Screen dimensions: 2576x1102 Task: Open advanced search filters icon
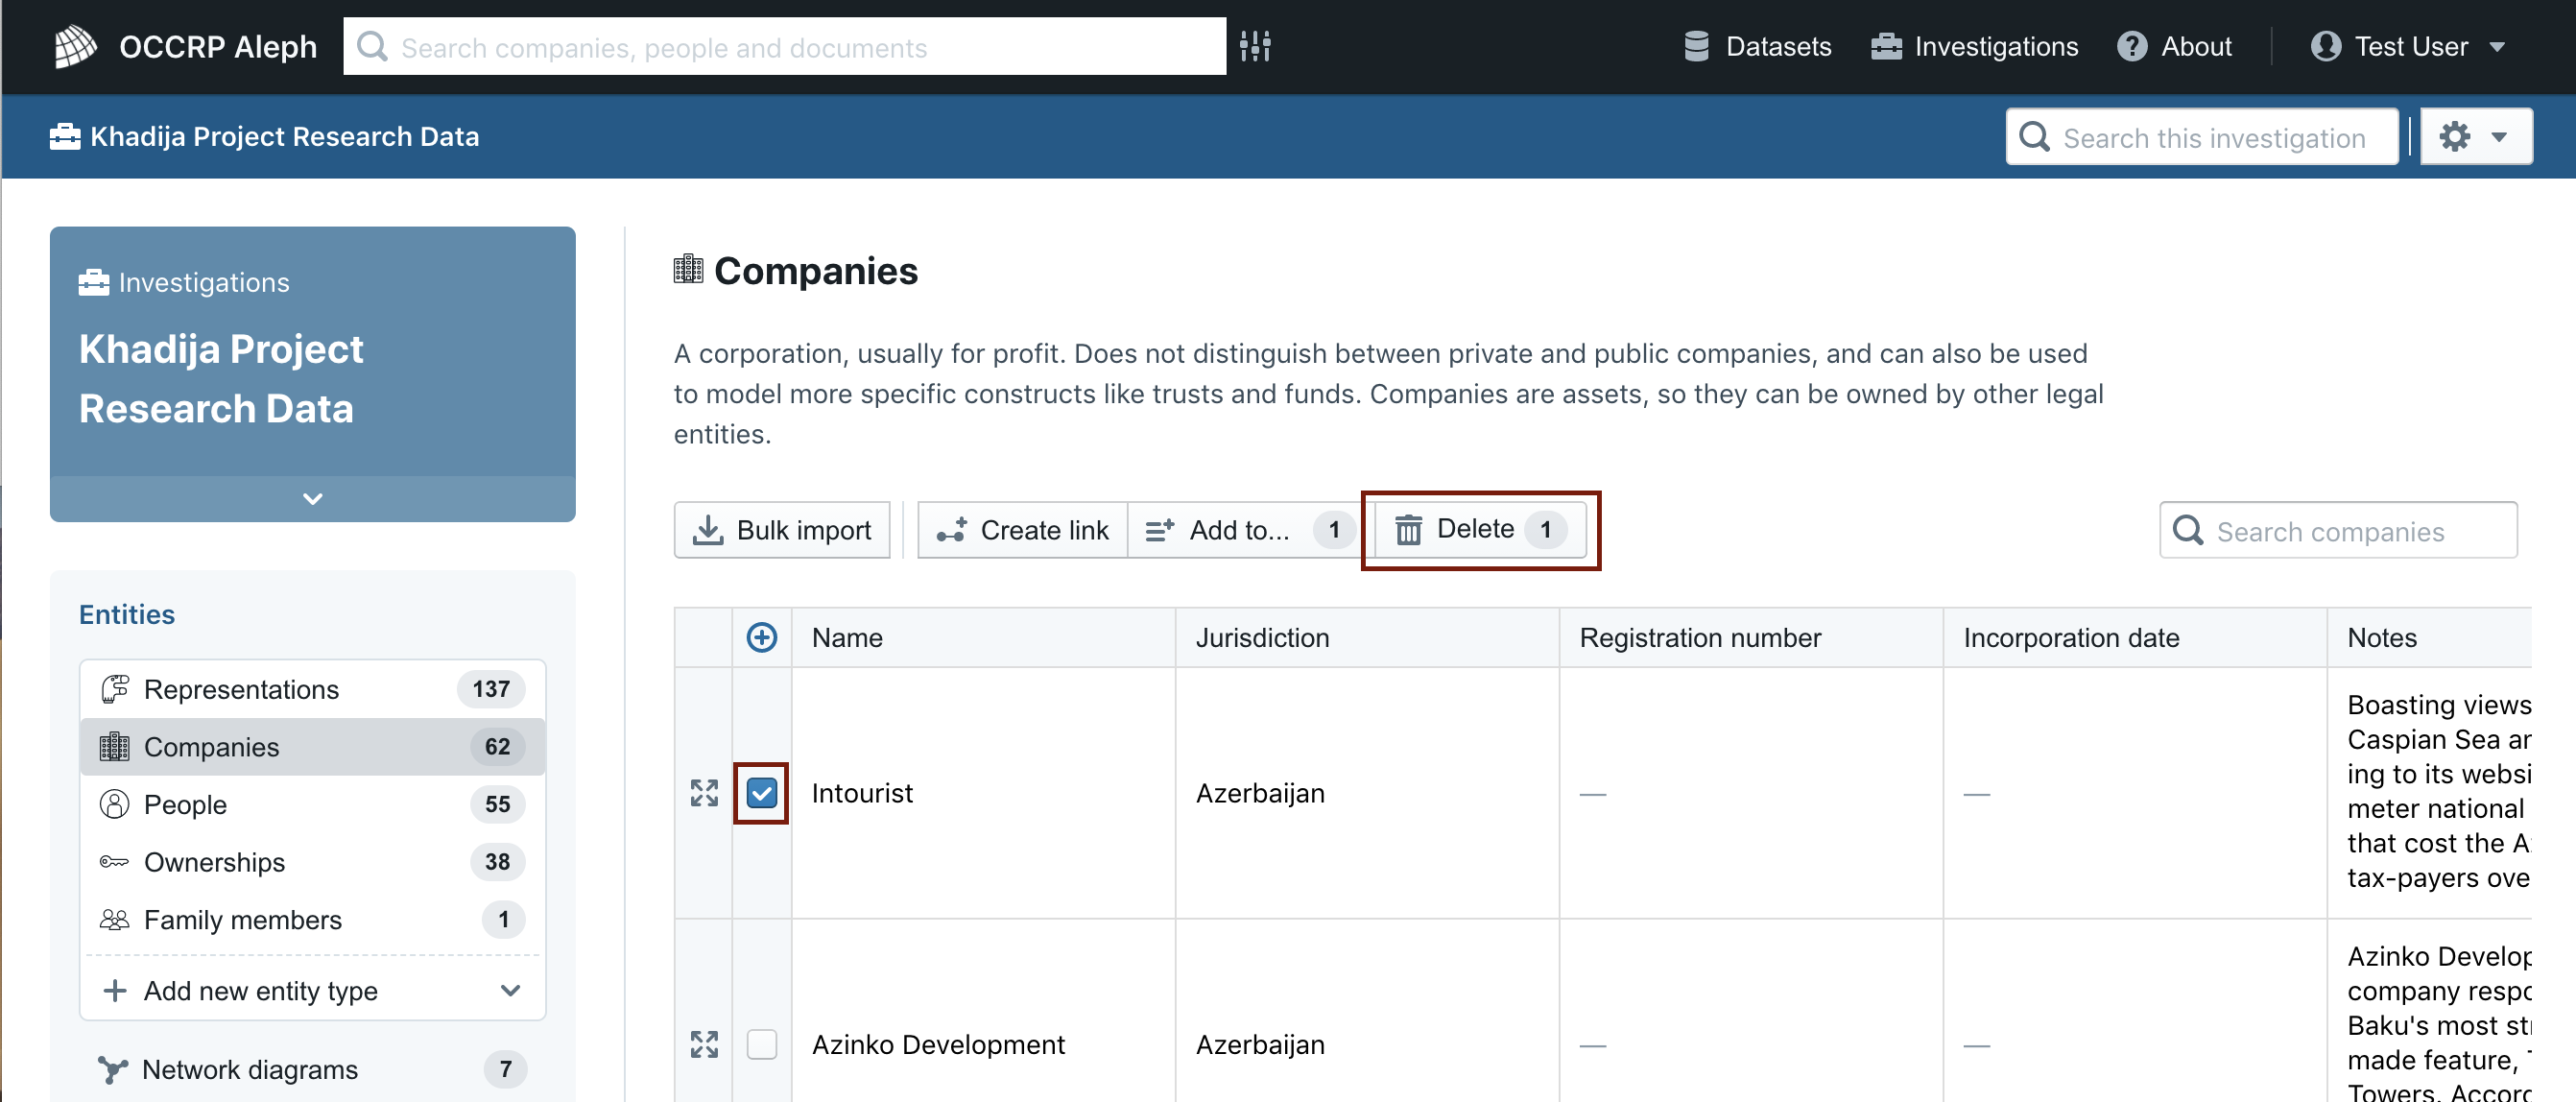point(1254,46)
